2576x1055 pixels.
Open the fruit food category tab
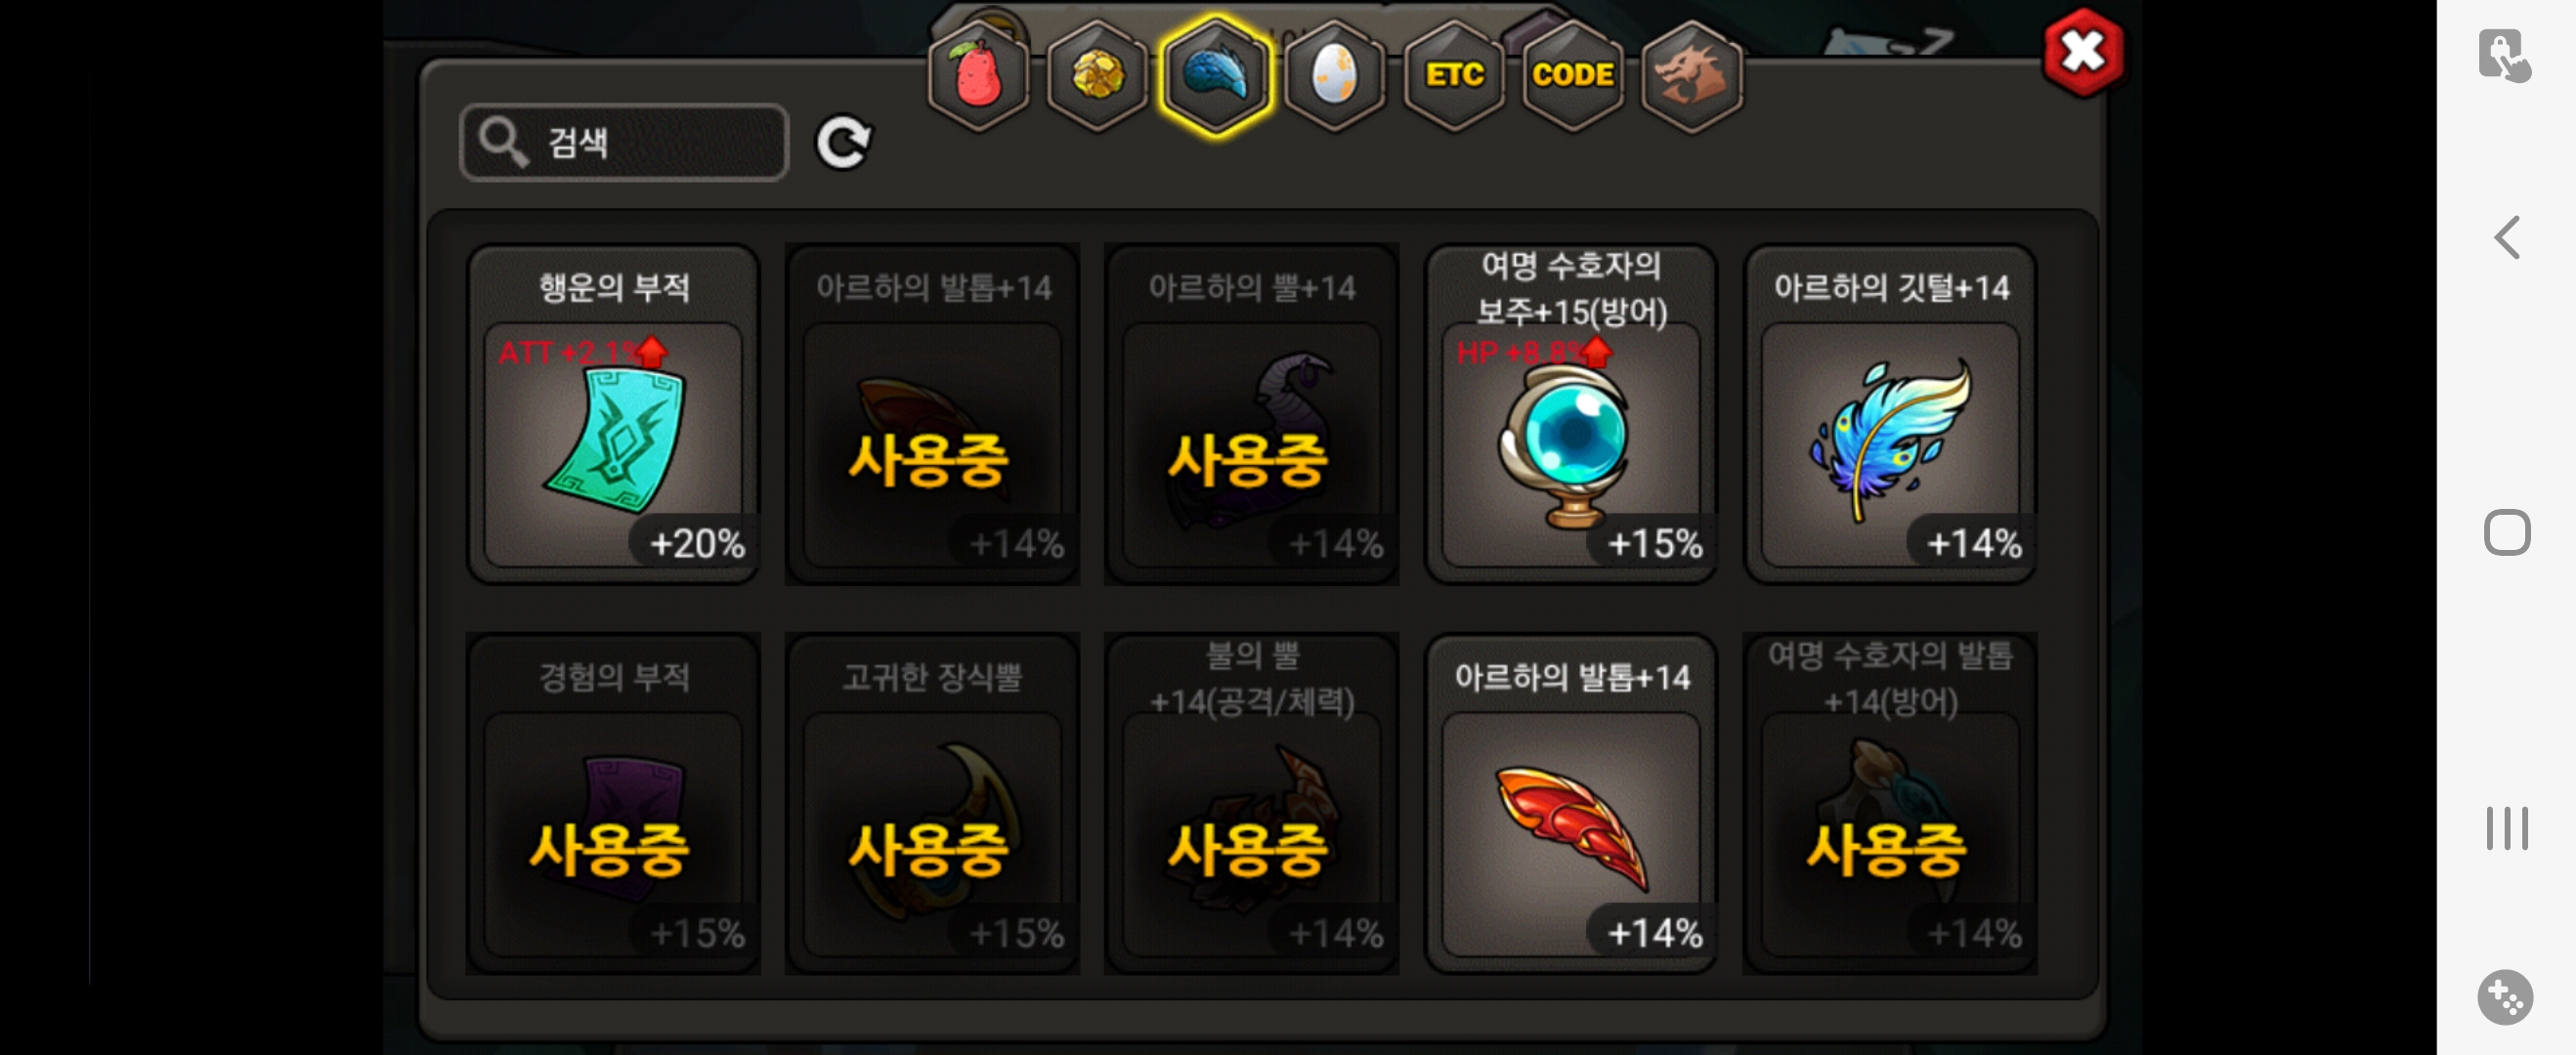[978, 76]
